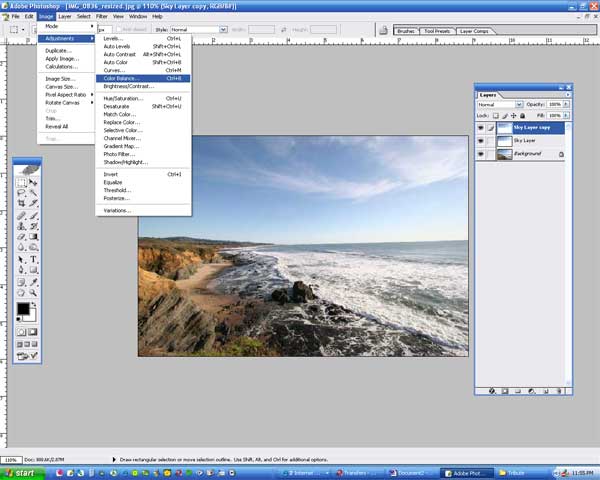Reset default foreground and background colors

point(18,319)
